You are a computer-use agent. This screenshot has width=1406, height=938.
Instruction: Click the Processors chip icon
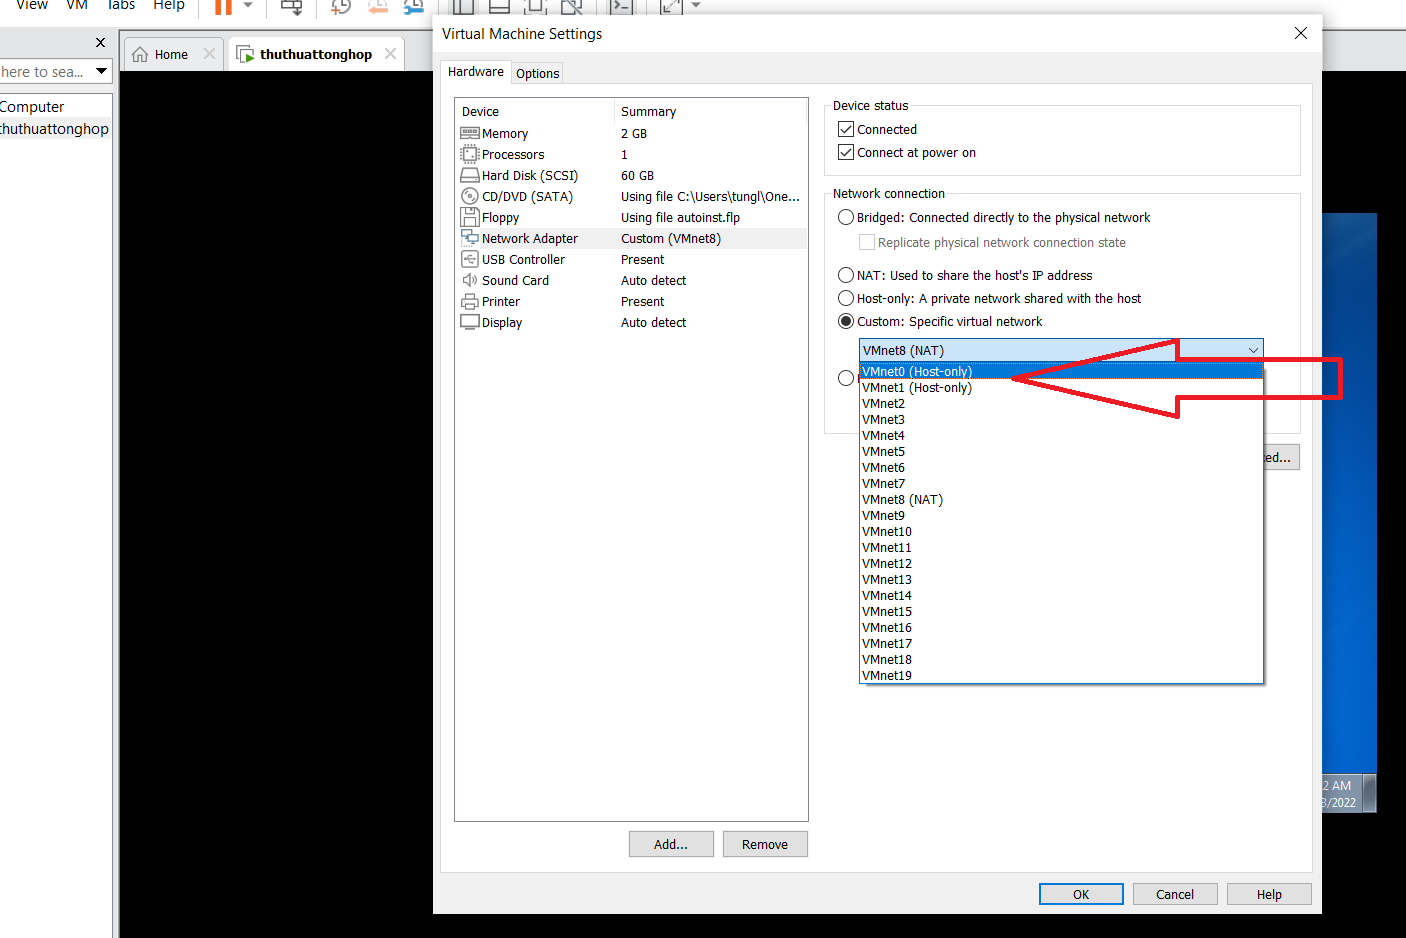pyautogui.click(x=470, y=154)
